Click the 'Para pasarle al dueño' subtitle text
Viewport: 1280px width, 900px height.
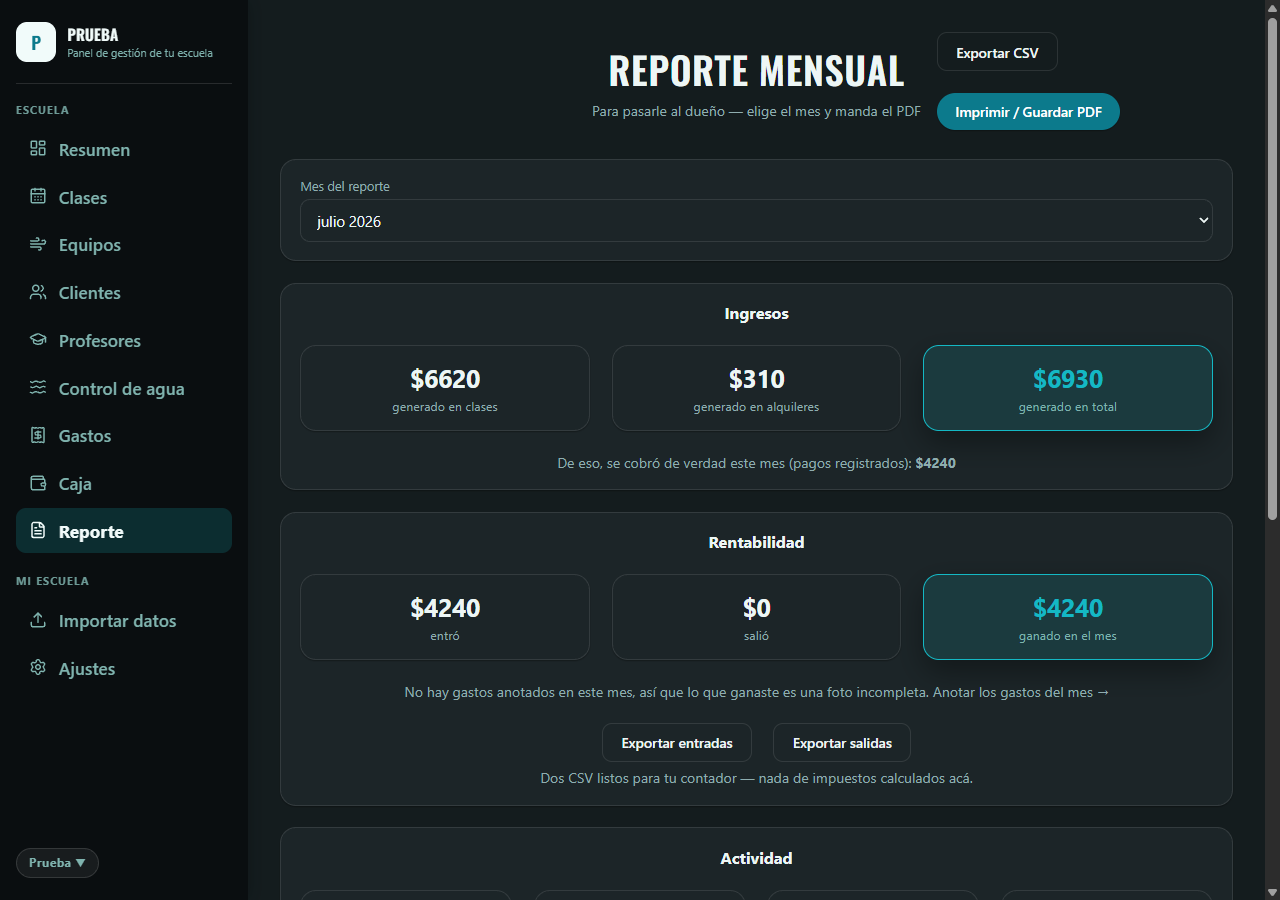pyautogui.click(x=756, y=112)
